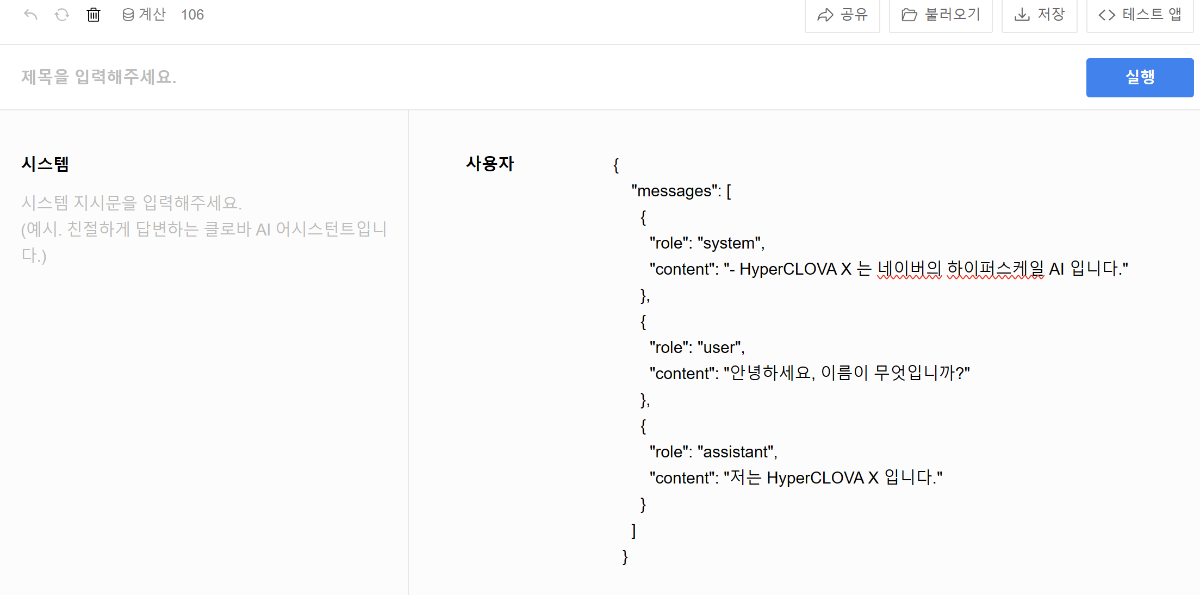
Task: Place cursor on "role": "system" line
Action: pyautogui.click(x=707, y=243)
